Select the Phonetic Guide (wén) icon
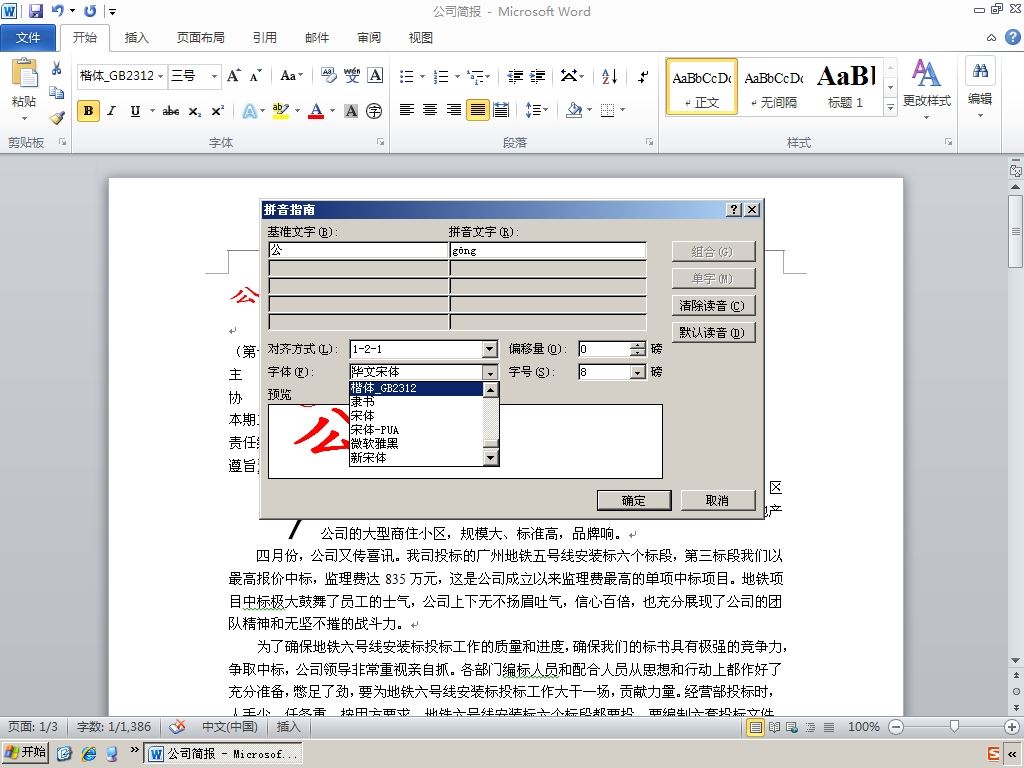 pyautogui.click(x=352, y=76)
